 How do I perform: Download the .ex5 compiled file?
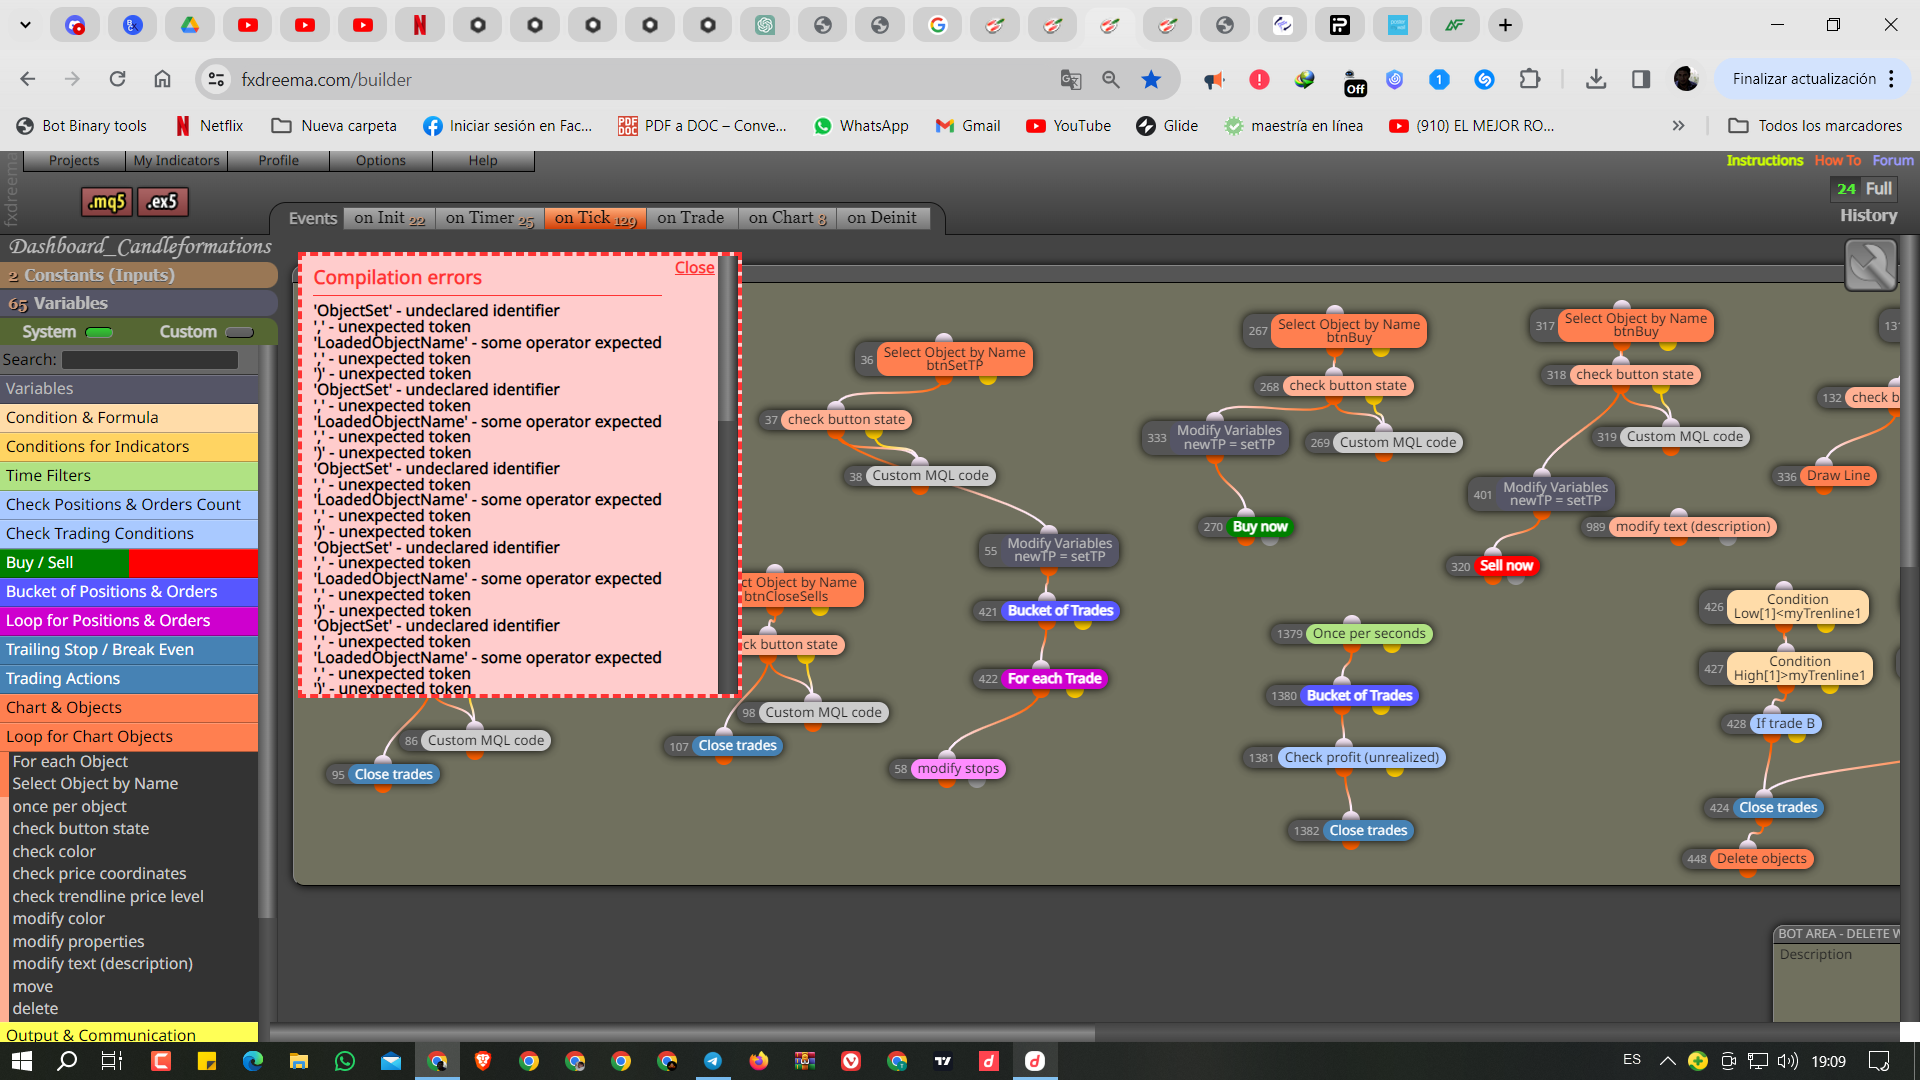tap(162, 202)
